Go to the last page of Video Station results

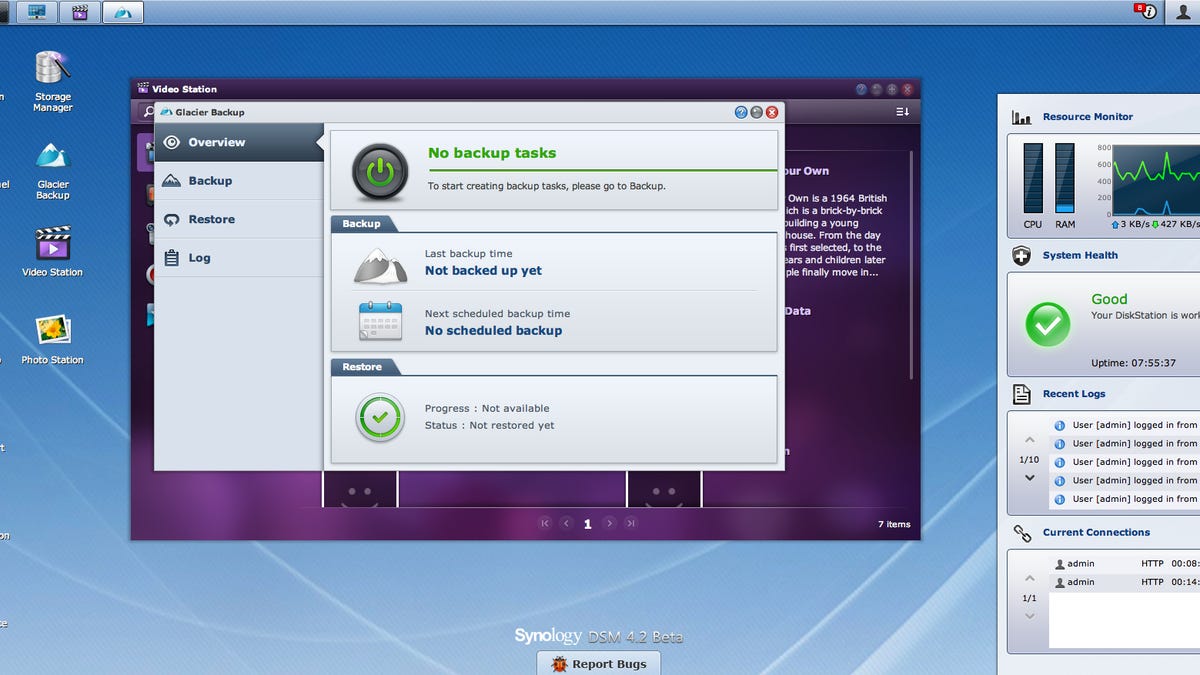coord(632,523)
